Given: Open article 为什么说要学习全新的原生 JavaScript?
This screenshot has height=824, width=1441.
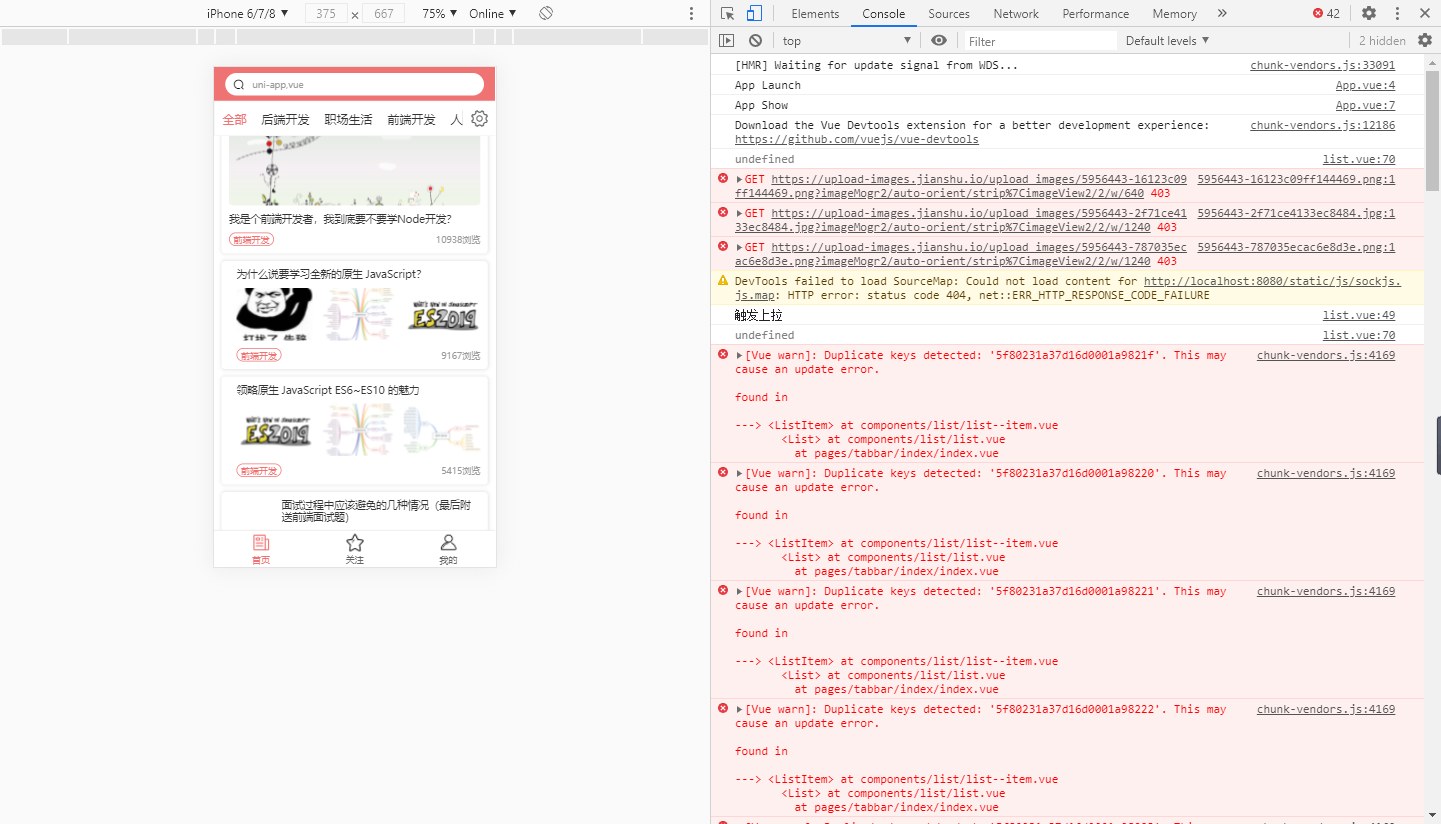Looking at the screenshot, I should click(x=329, y=274).
